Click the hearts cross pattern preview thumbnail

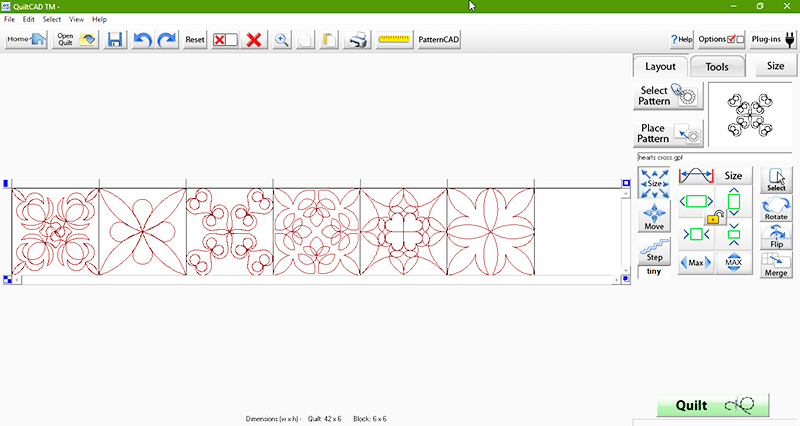[x=749, y=115]
